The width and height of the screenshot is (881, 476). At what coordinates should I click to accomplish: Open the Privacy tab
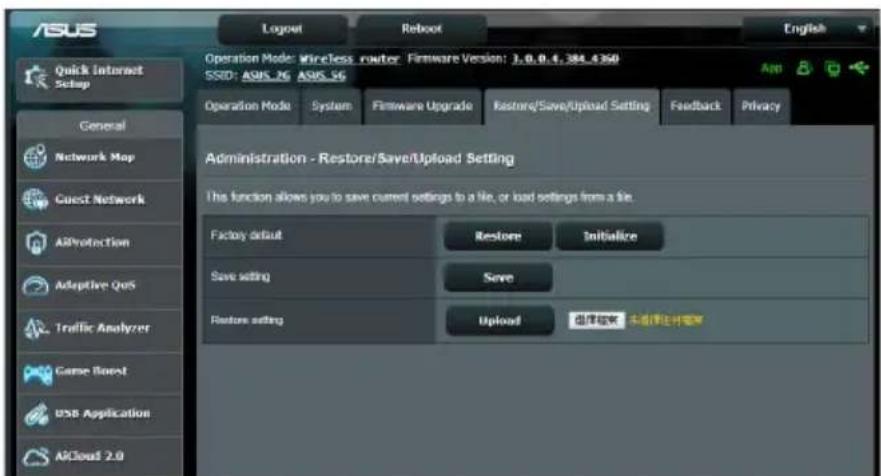[761, 106]
